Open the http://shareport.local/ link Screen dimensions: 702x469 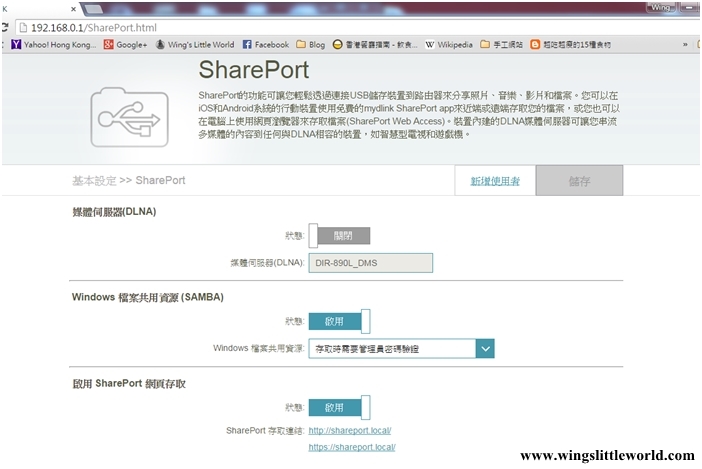click(x=351, y=431)
